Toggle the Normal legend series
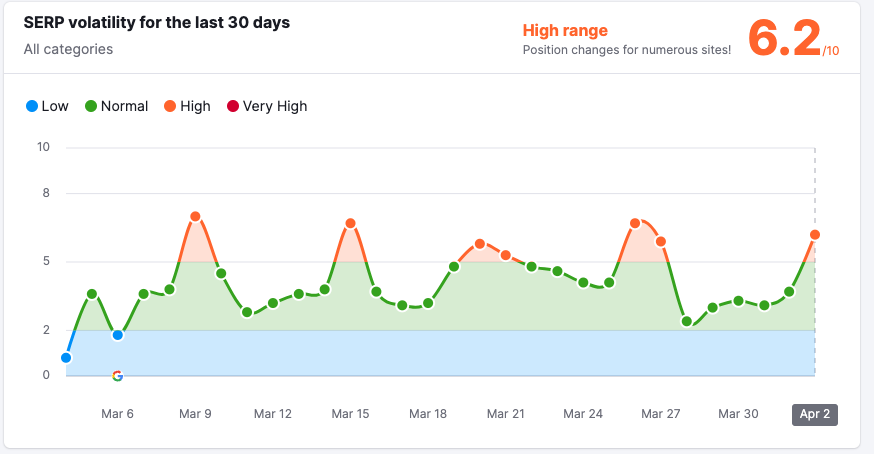Viewport: 874px width, 454px height. coord(116,106)
